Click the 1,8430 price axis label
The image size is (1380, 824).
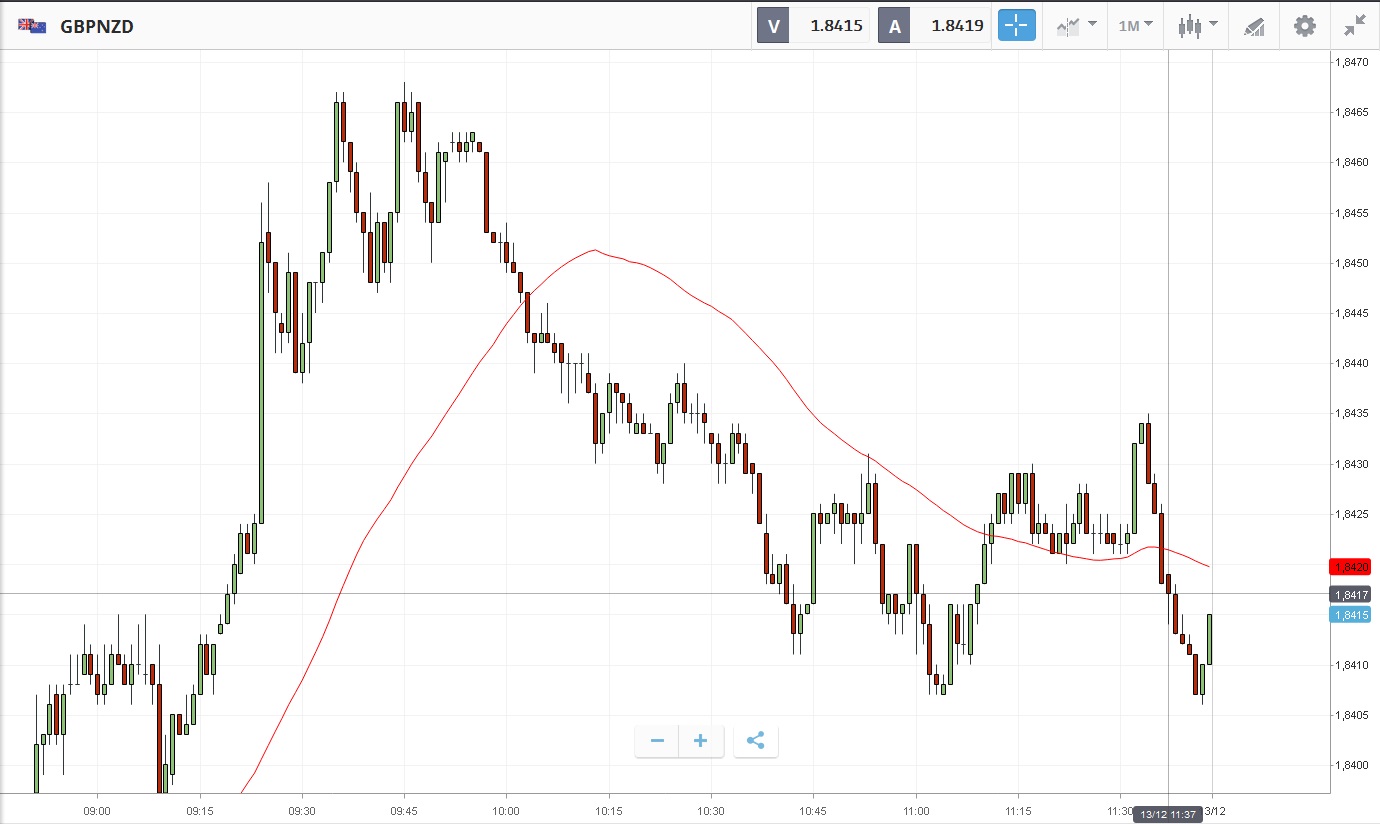pyautogui.click(x=1351, y=464)
